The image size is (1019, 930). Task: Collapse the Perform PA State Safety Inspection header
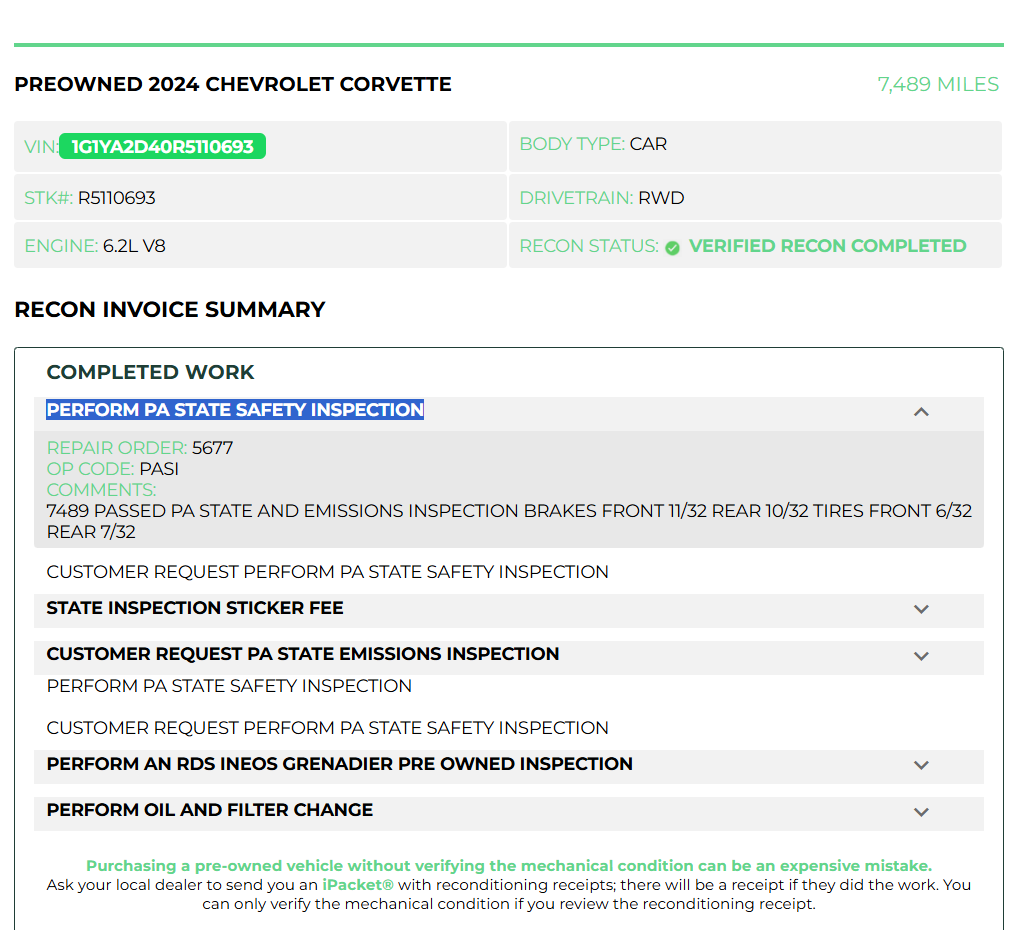(509, 413)
